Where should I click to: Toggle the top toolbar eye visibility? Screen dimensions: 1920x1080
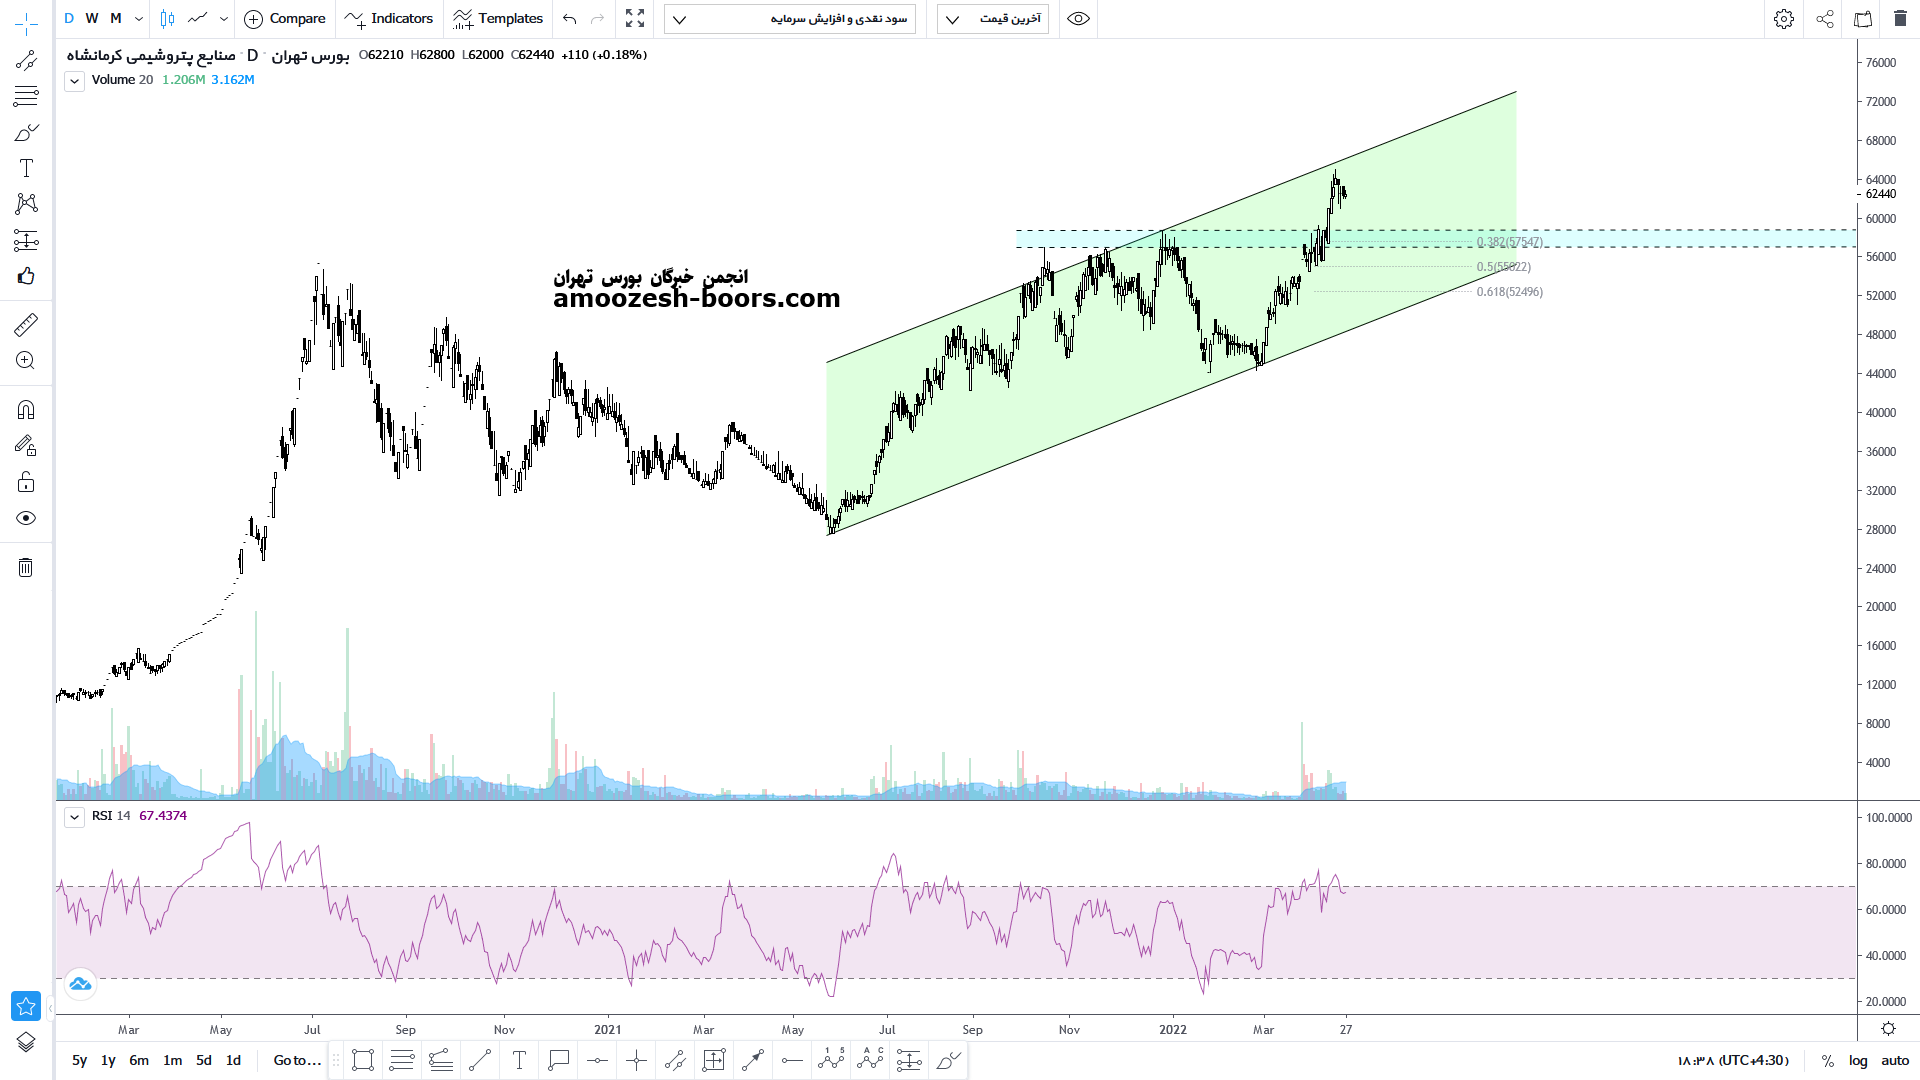point(1078,19)
